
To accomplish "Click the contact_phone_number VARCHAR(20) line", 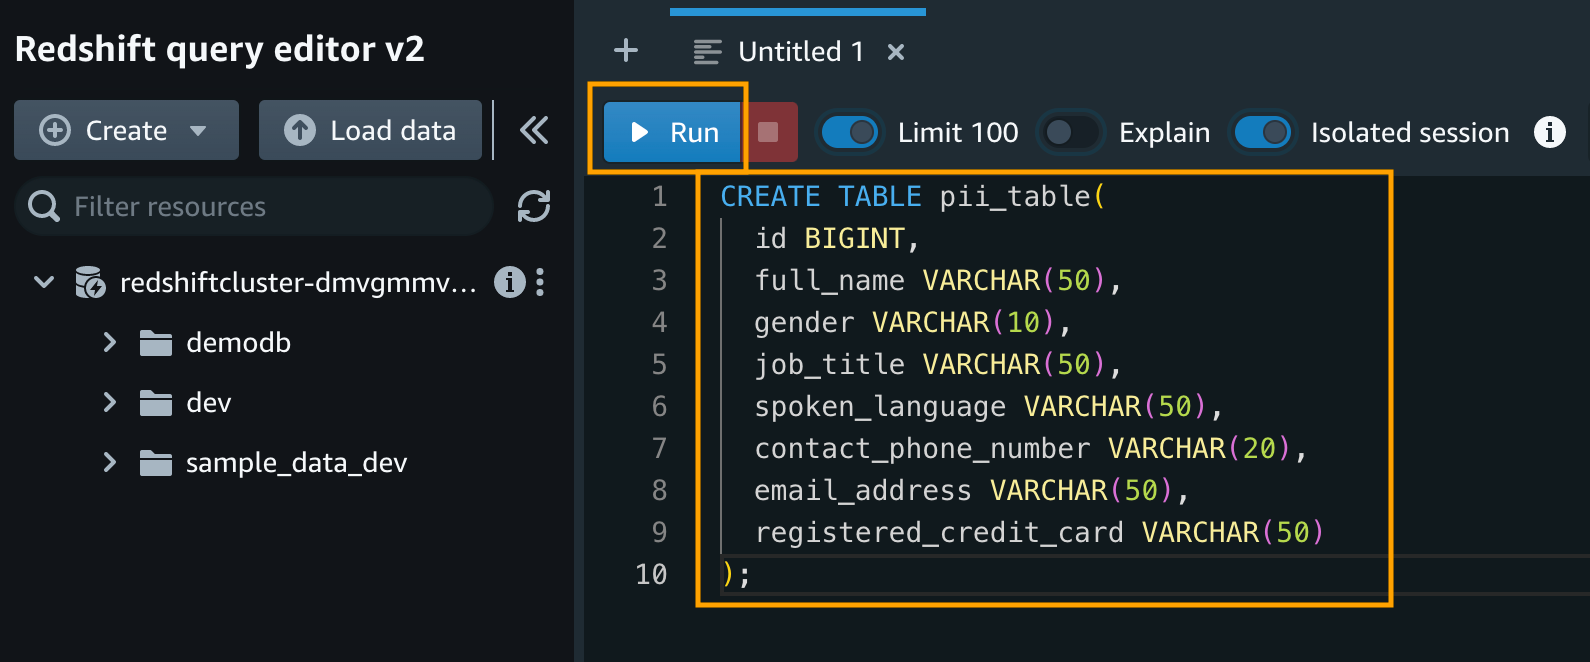I will click(1031, 448).
